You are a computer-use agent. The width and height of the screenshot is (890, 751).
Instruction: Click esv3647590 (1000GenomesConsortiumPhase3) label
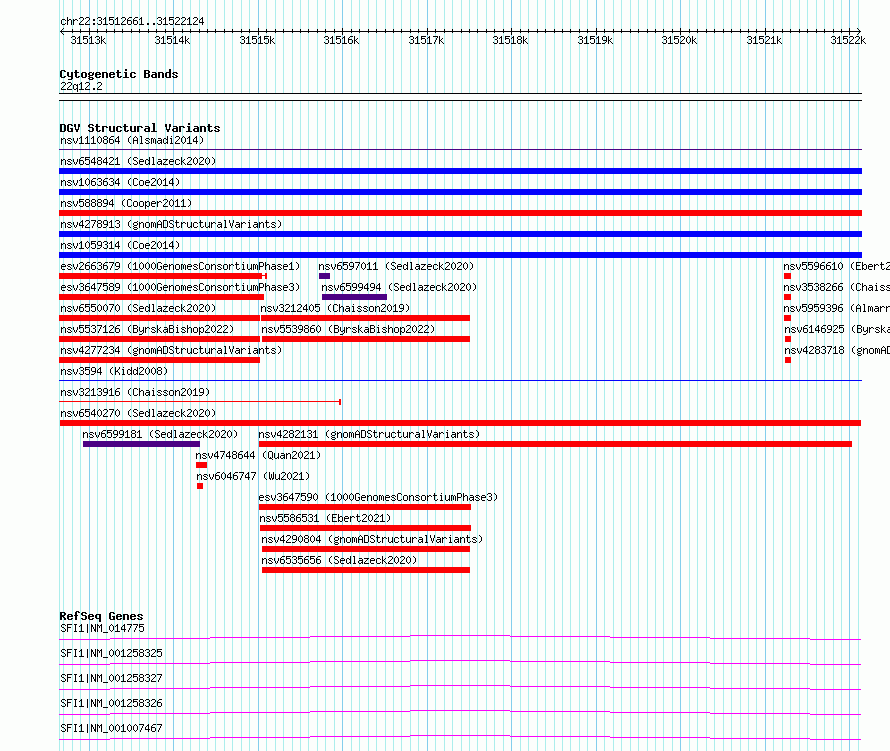[x=378, y=497]
